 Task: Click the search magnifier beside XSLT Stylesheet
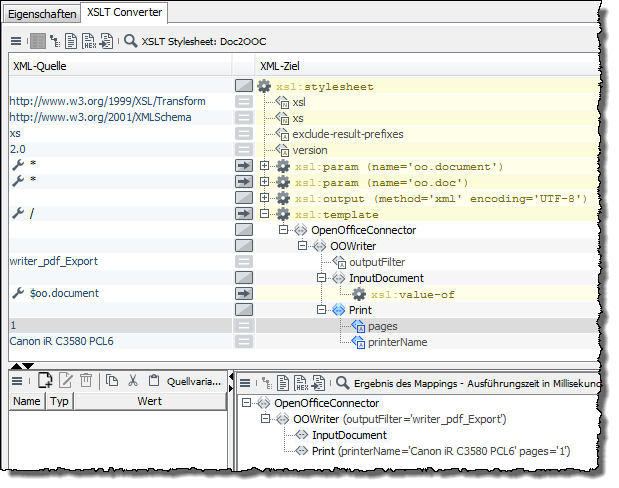131,42
